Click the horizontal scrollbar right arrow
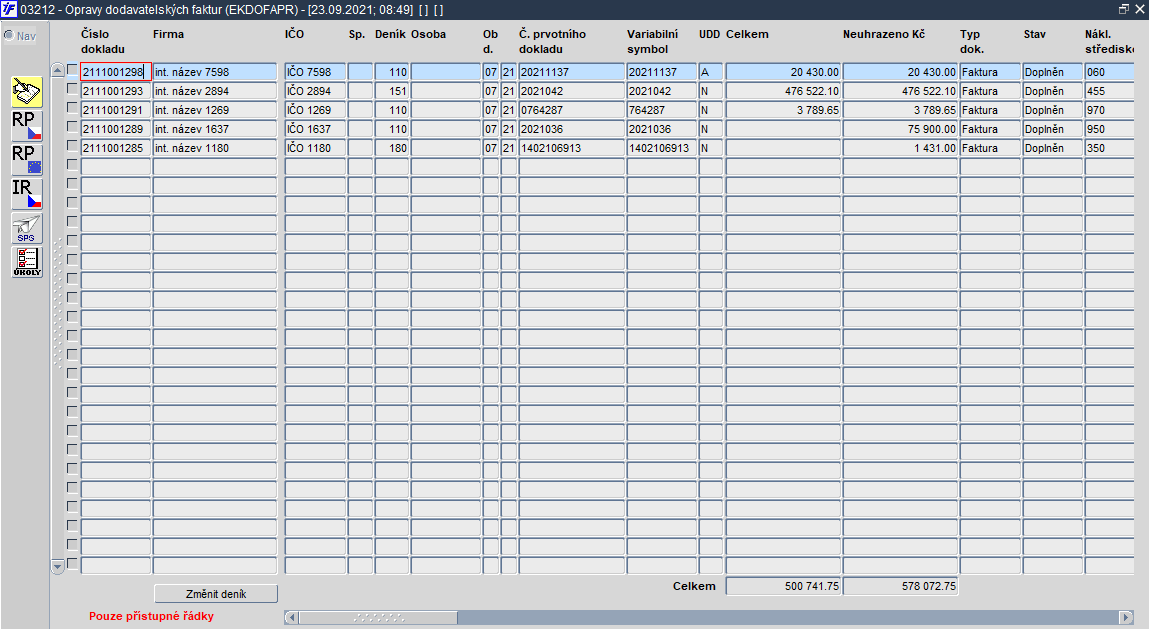The width and height of the screenshot is (1149, 629). tap(1126, 617)
